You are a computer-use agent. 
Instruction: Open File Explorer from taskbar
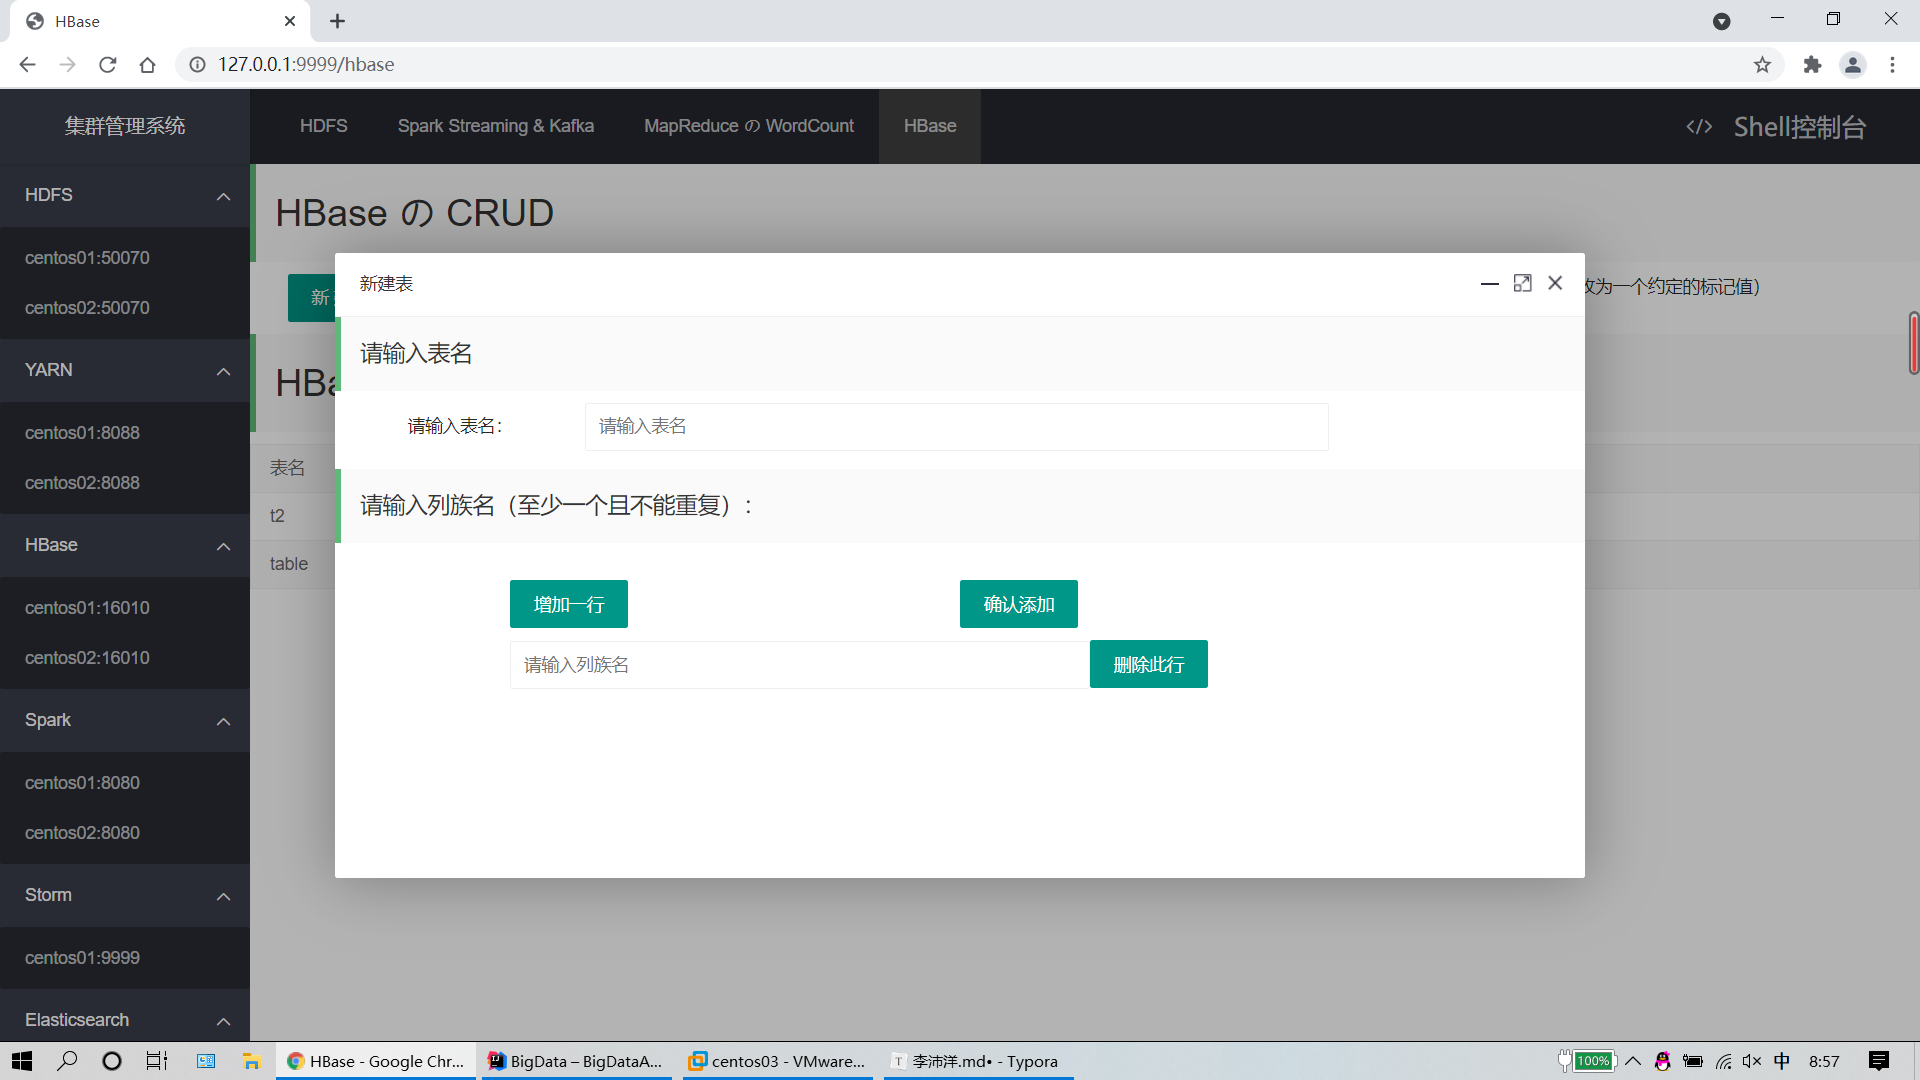(x=252, y=1061)
